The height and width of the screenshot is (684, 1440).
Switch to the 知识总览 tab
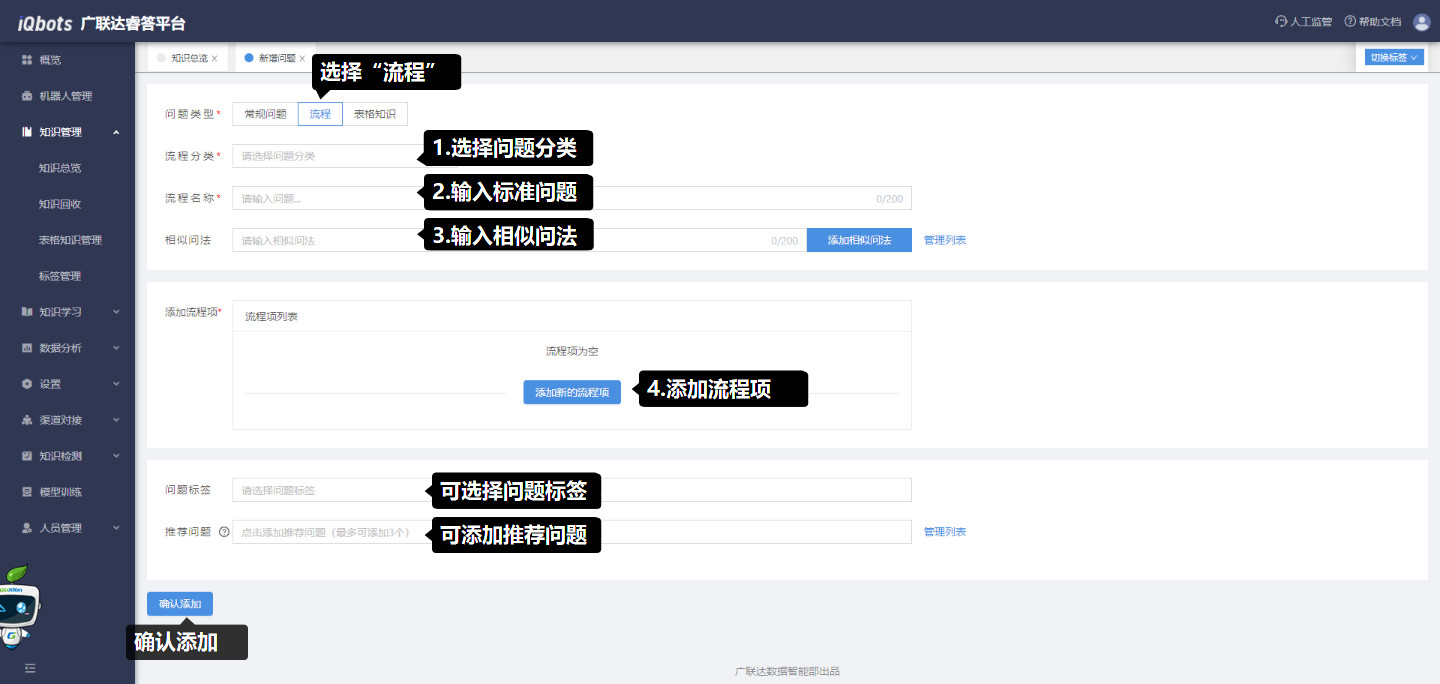click(x=188, y=58)
